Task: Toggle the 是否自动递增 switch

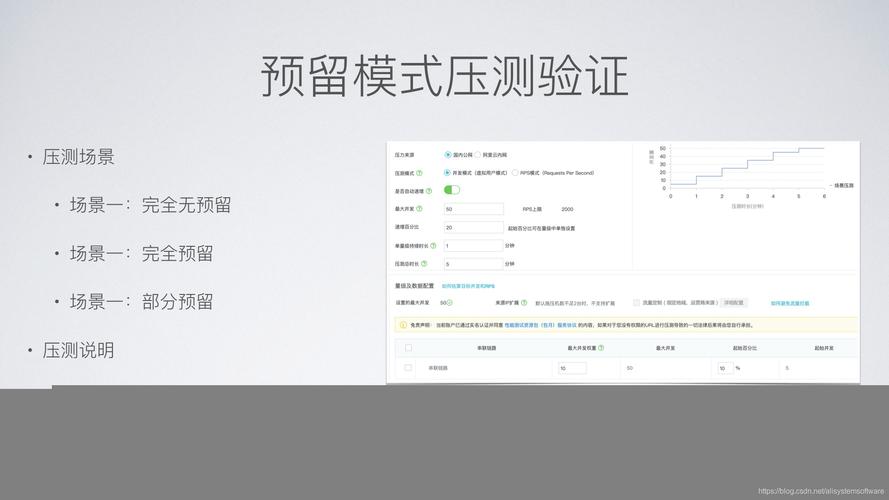Action: tap(452, 190)
